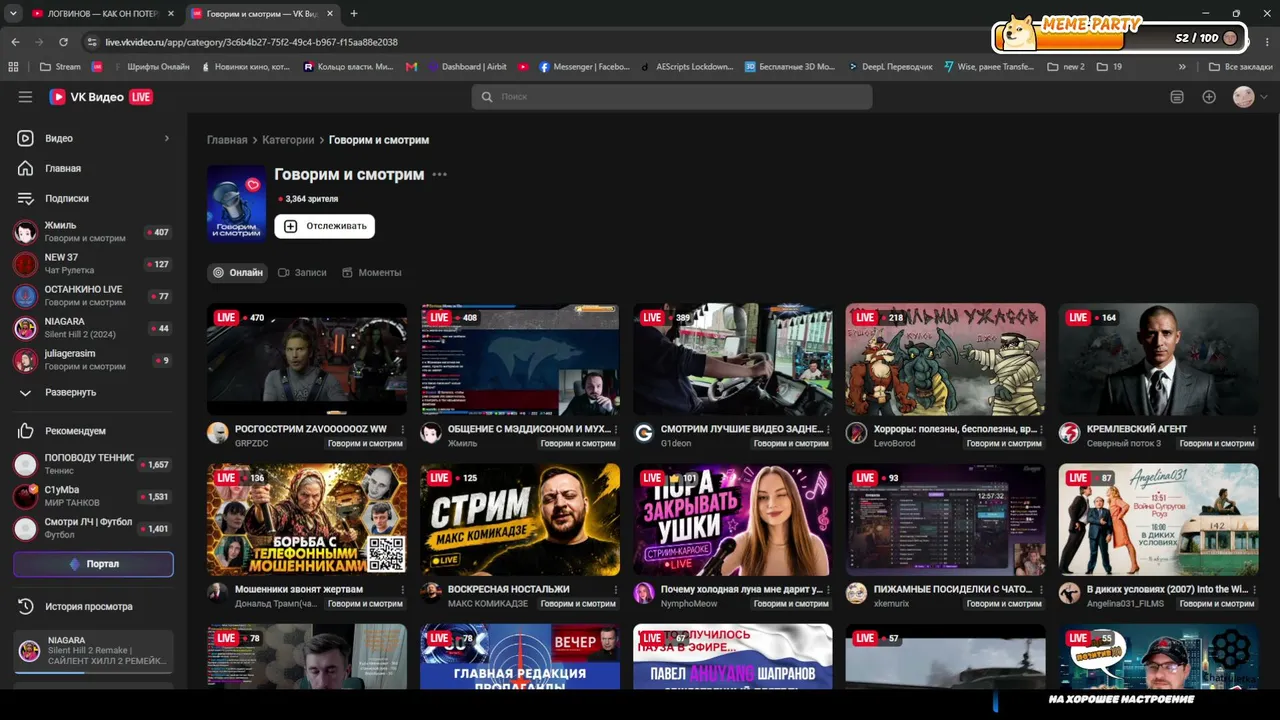Viewport: 1280px width, 720px height.
Task: Open ОСТАНКИНО LIVE channel in sidebar
Action: pyautogui.click(x=93, y=296)
